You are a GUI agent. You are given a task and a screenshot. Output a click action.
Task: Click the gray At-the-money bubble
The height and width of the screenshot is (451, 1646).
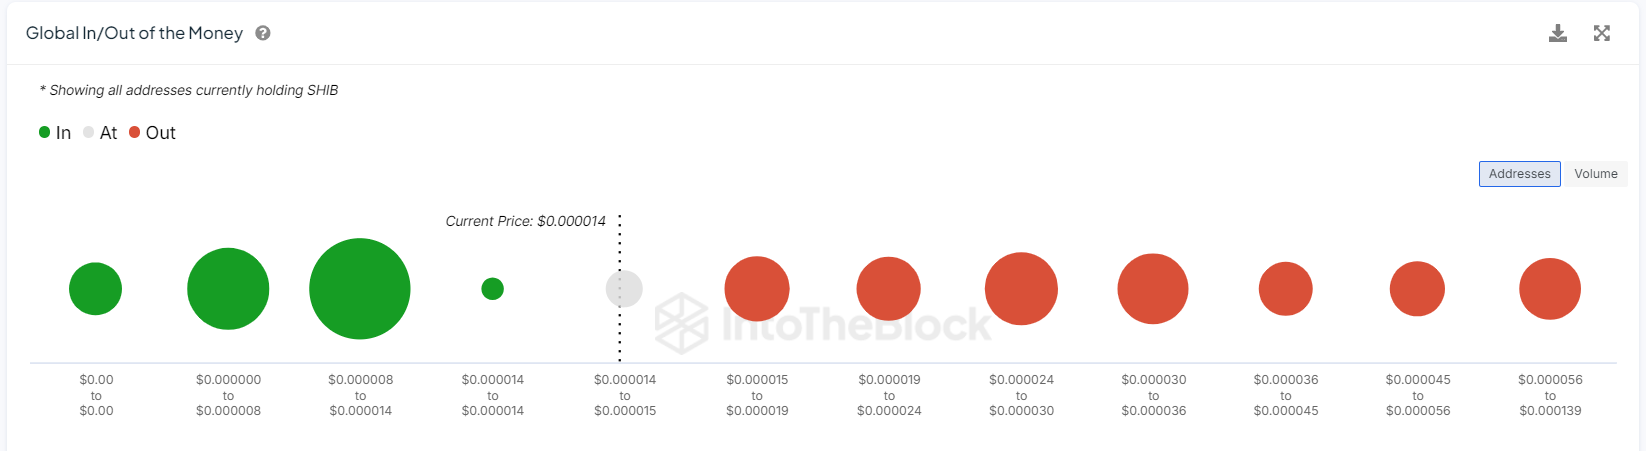[x=624, y=289]
